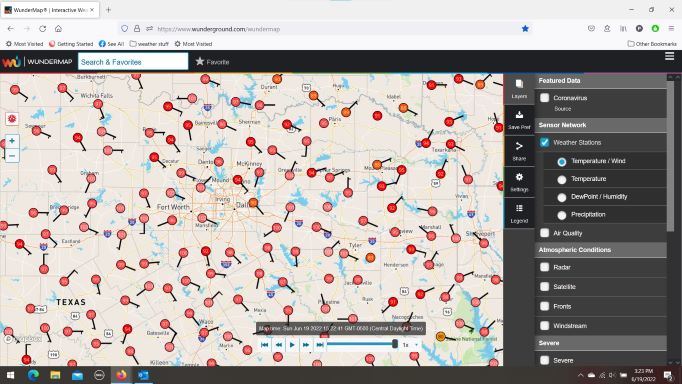682x384 pixels.
Task: Open the Most Visited bookmark
Action: click(24, 44)
